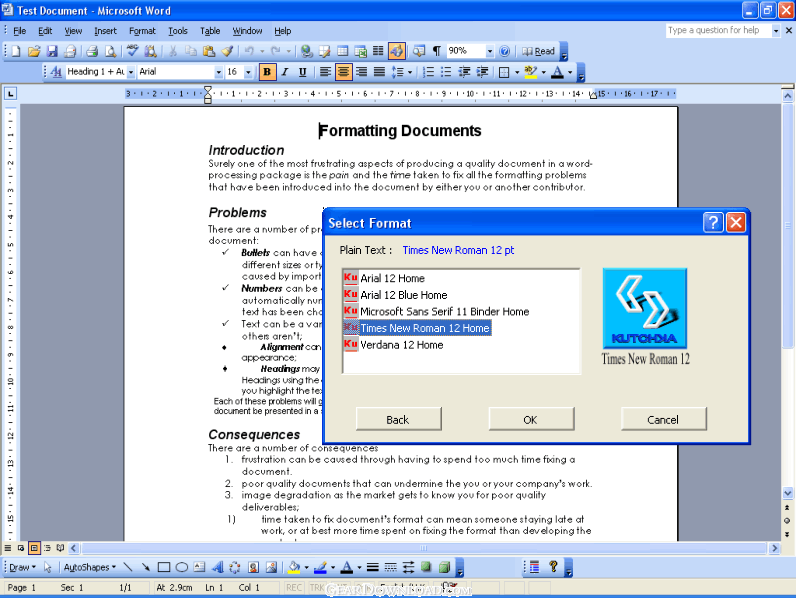Open the Tools menu
This screenshot has width=796, height=598.
tap(178, 31)
